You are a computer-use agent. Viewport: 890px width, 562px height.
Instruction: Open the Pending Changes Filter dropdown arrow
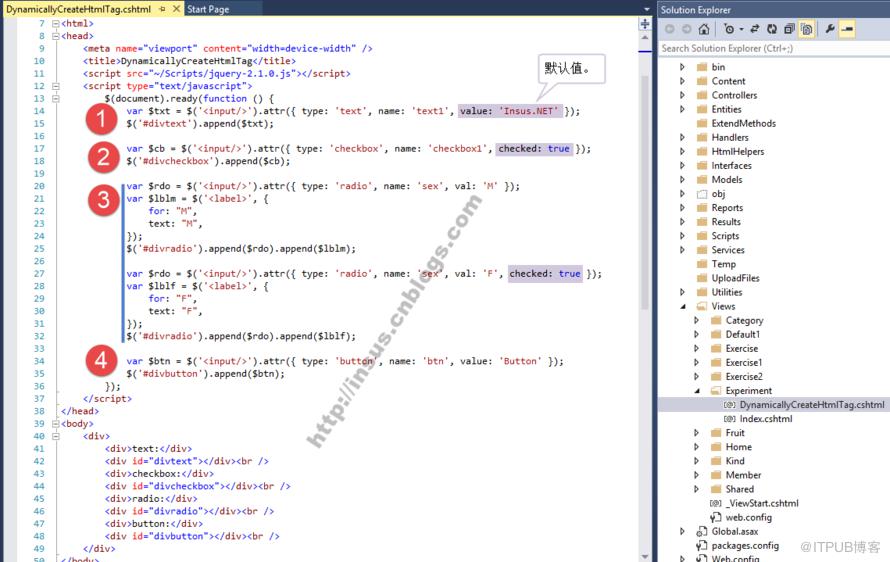741,30
